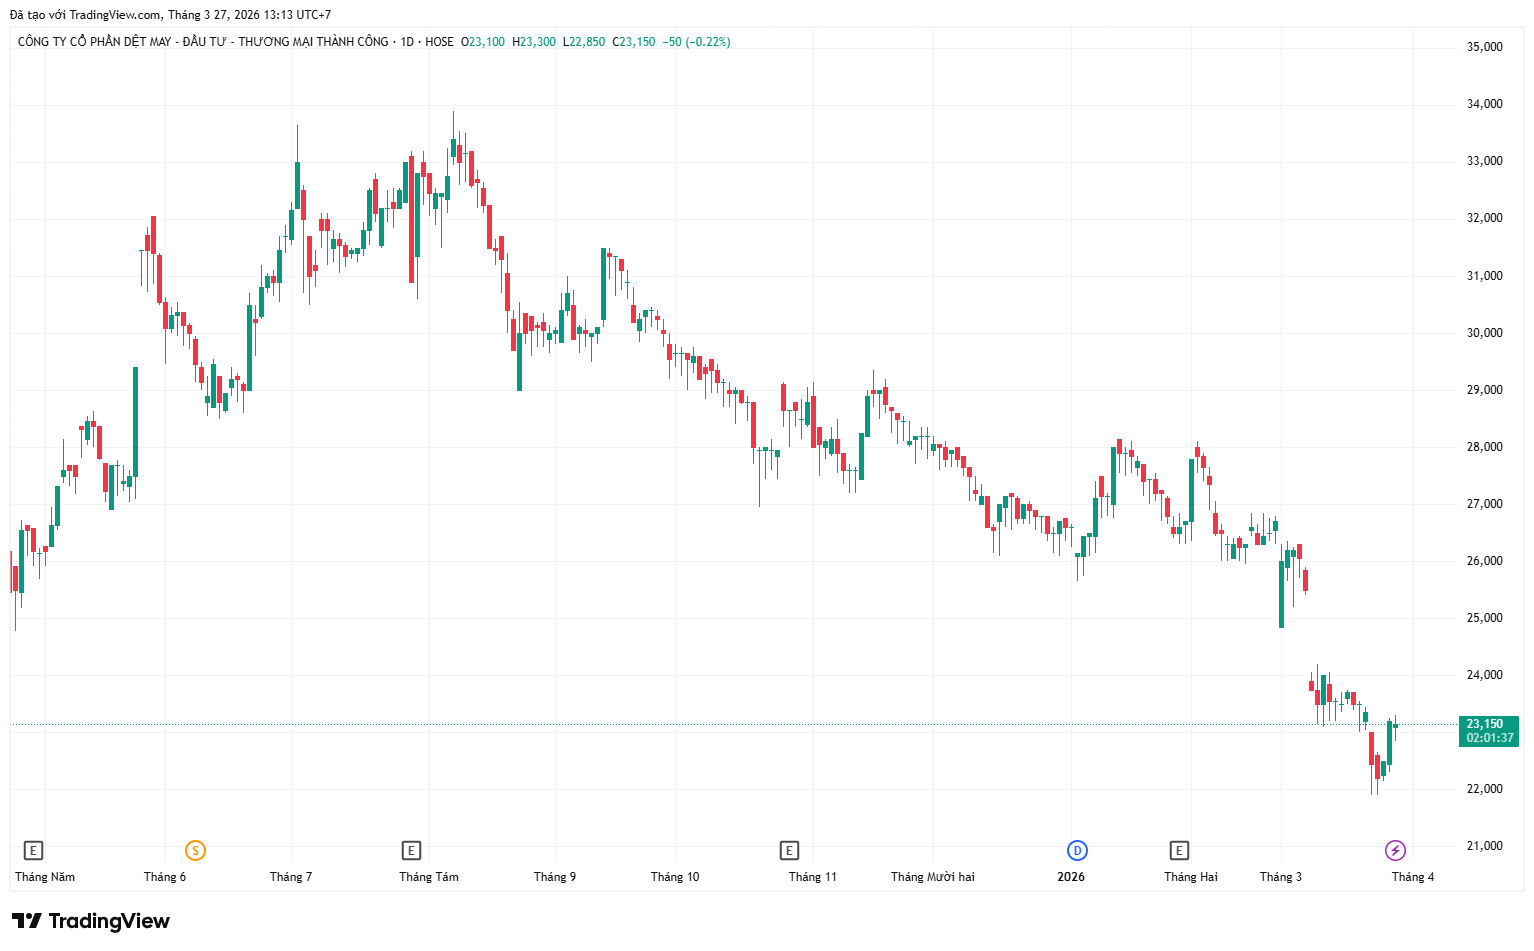Click the TradingView logo at bottom left
The height and width of the screenshot is (951, 1534).
coord(91,921)
